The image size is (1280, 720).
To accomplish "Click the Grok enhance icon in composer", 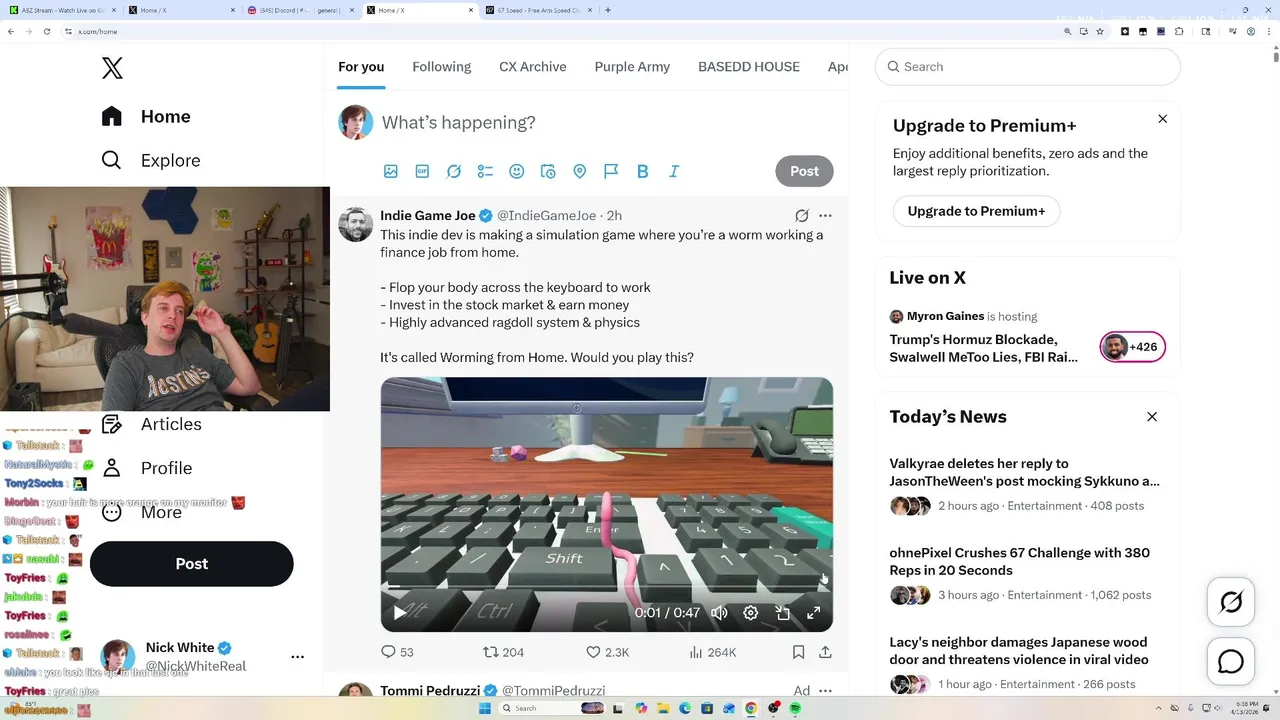I will coord(454,172).
